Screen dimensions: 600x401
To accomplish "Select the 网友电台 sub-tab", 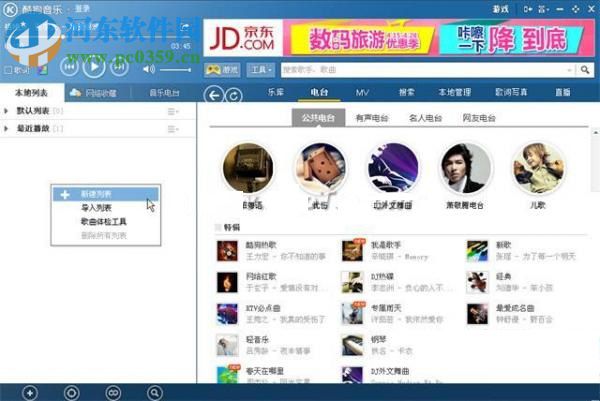I will tap(479, 118).
